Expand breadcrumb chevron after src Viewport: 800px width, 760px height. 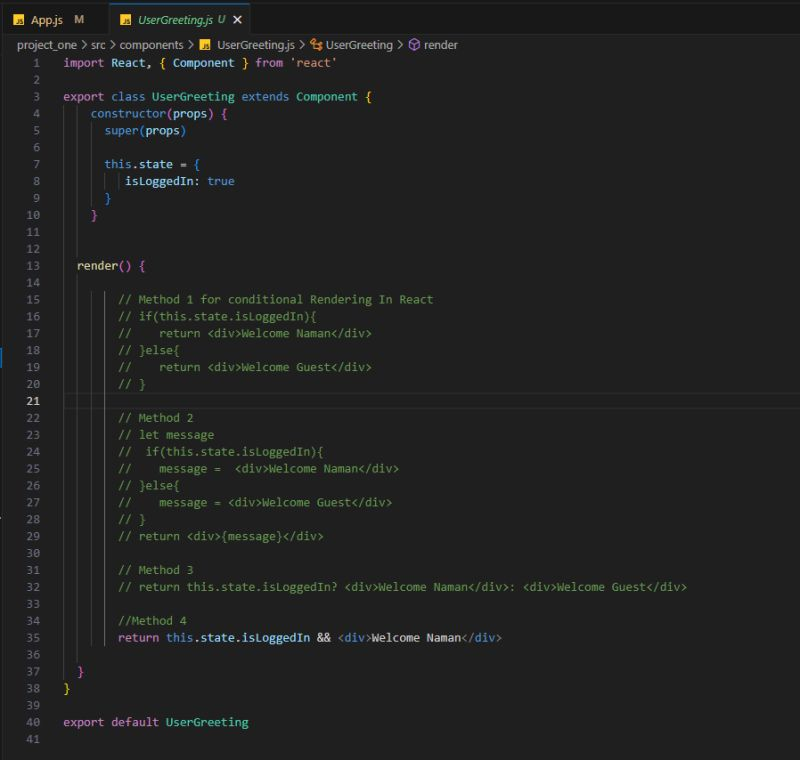(x=113, y=45)
